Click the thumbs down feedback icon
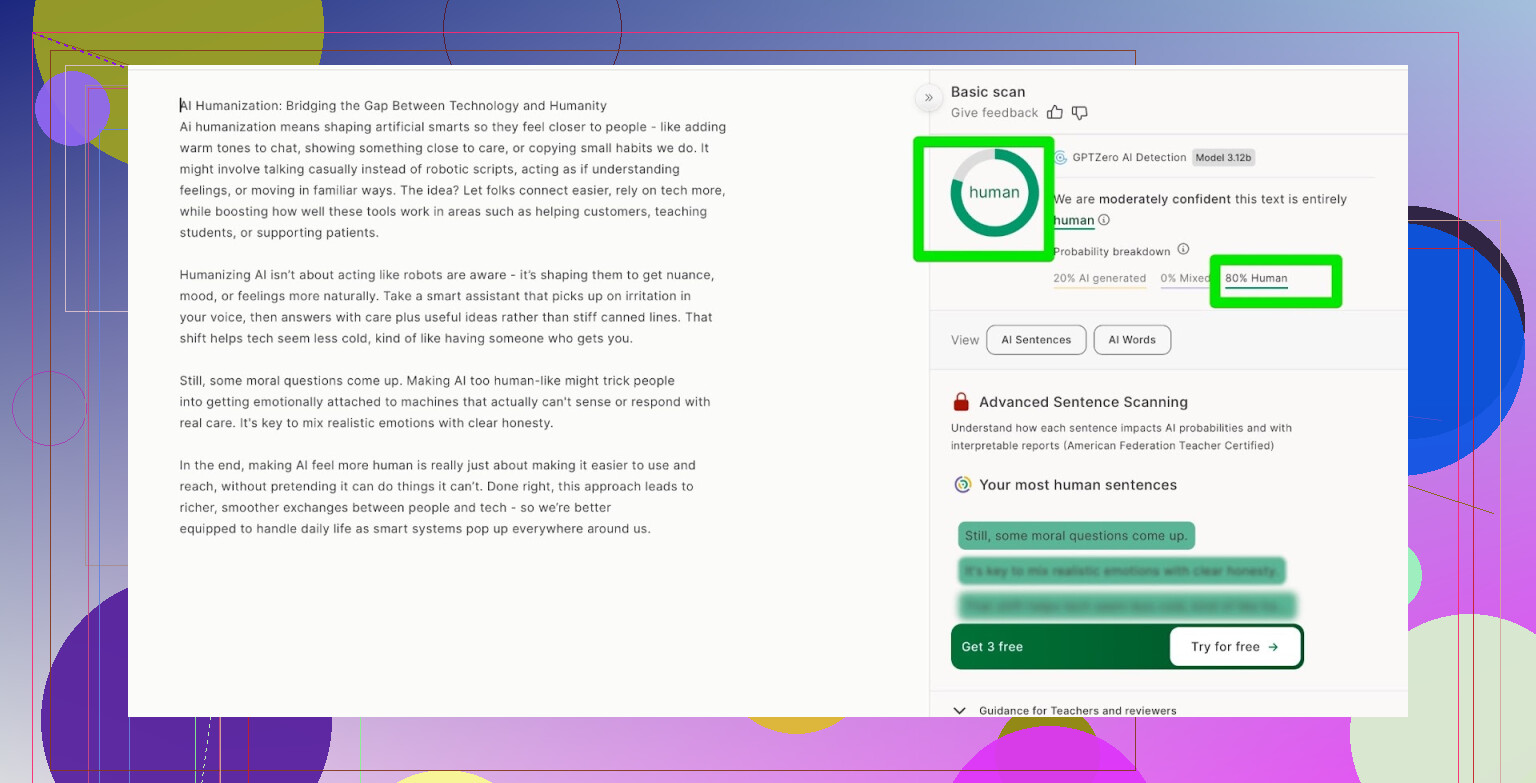Viewport: 1536px width, 783px height. [x=1079, y=113]
